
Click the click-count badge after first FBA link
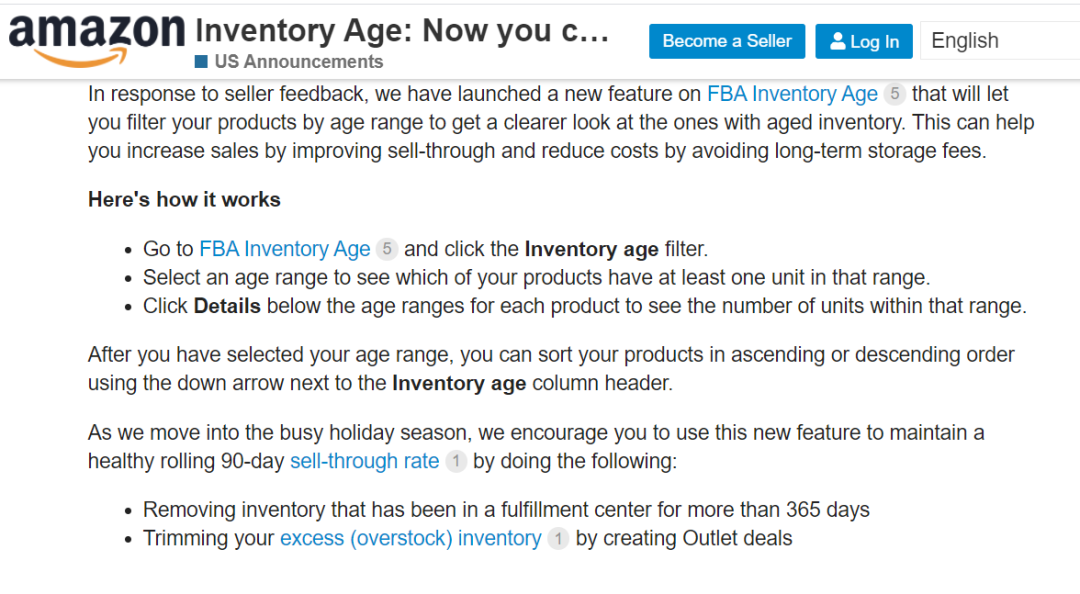pyautogui.click(x=894, y=94)
